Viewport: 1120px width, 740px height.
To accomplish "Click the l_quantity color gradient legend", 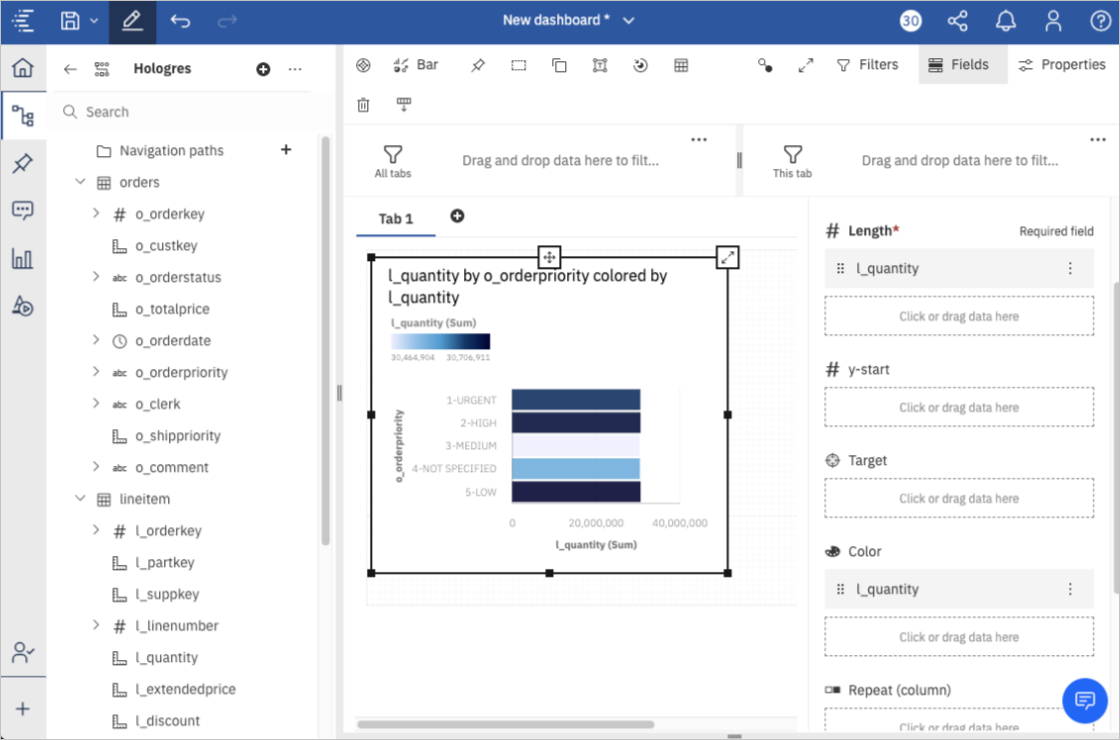I will (441, 341).
